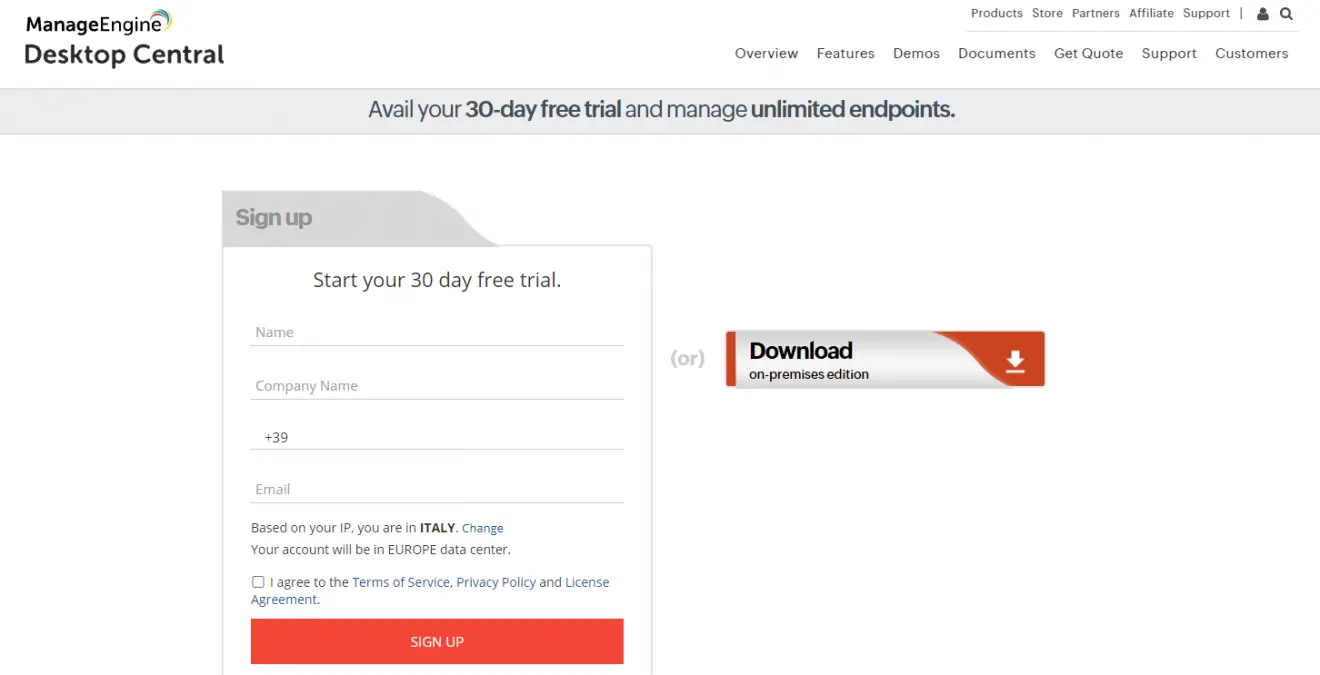This screenshot has width=1320, height=675.
Task: Change the detected ITALY location
Action: coord(482,527)
